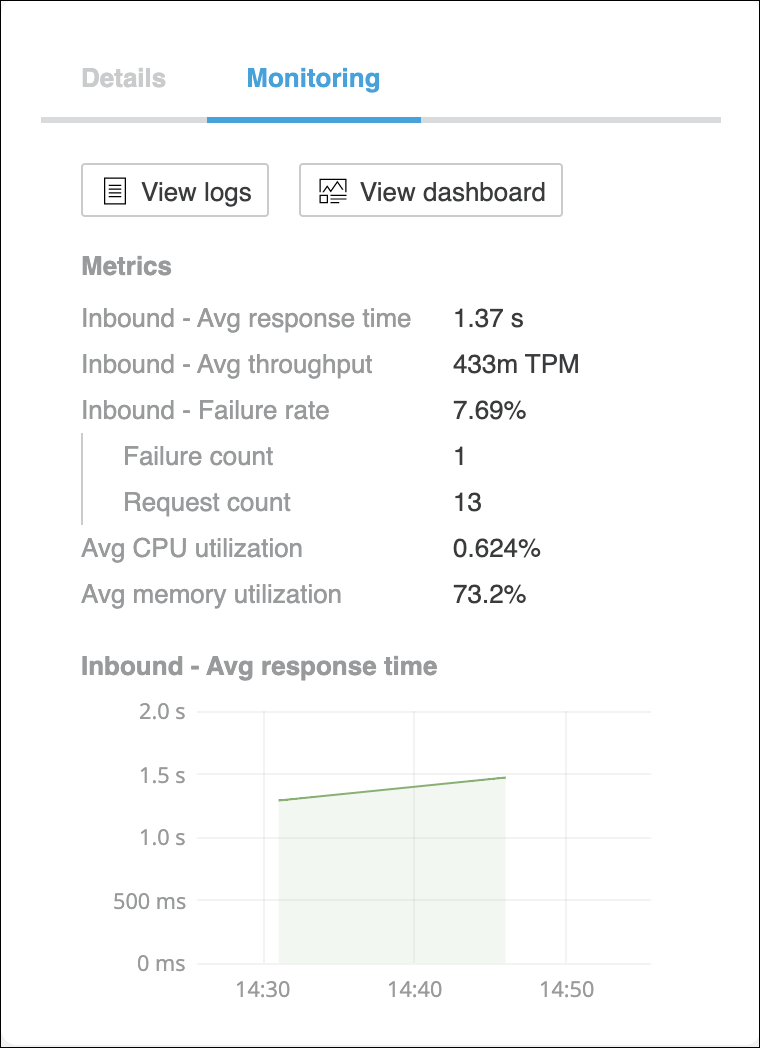Select the Monitoring tab
The height and width of the screenshot is (1048, 760).
[313, 78]
